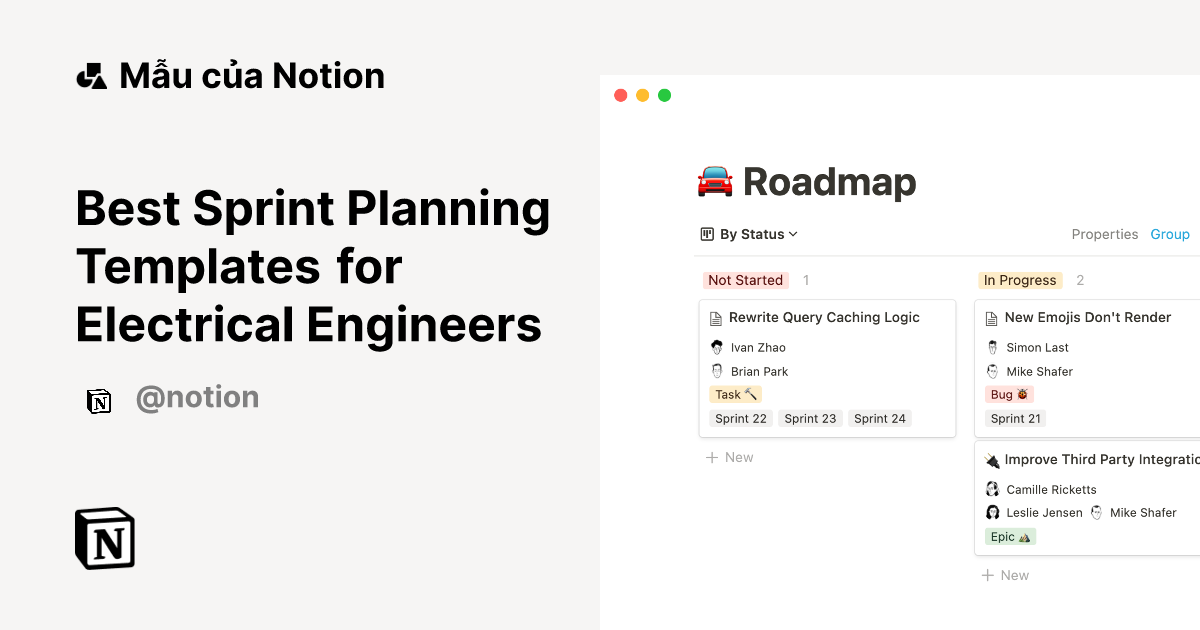Click the large Notion logo at bottom left
The width and height of the screenshot is (1200, 630).
click(105, 538)
